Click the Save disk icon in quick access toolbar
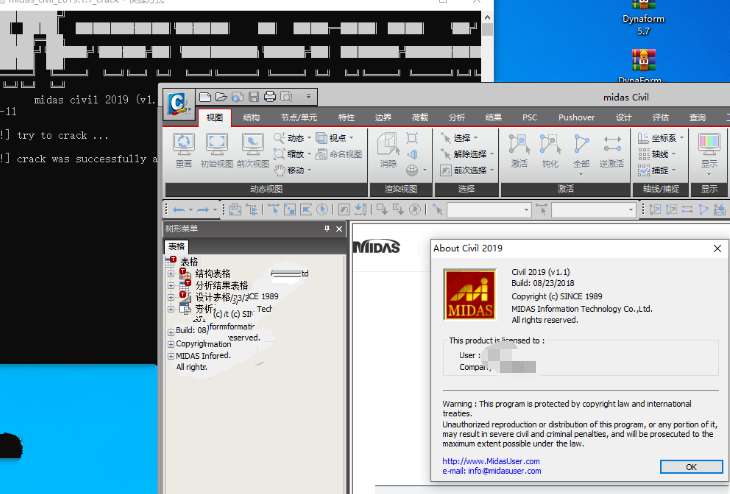The image size is (730, 494). pyautogui.click(x=254, y=97)
